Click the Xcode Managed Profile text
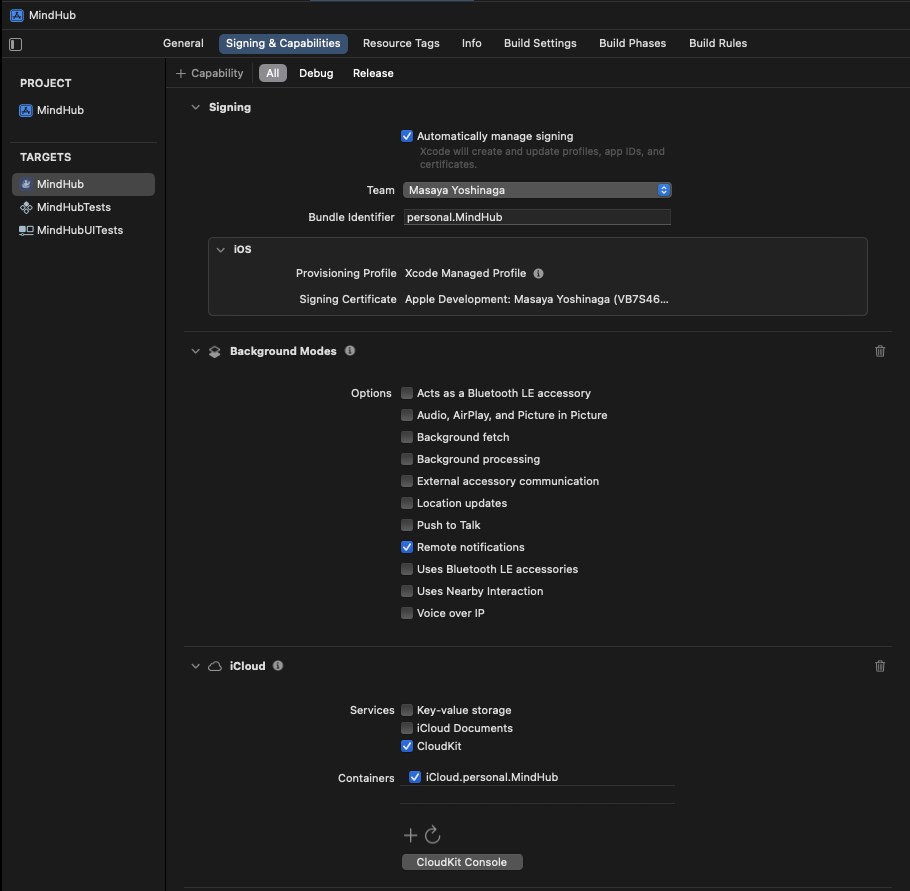The height and width of the screenshot is (891, 910). [465, 273]
